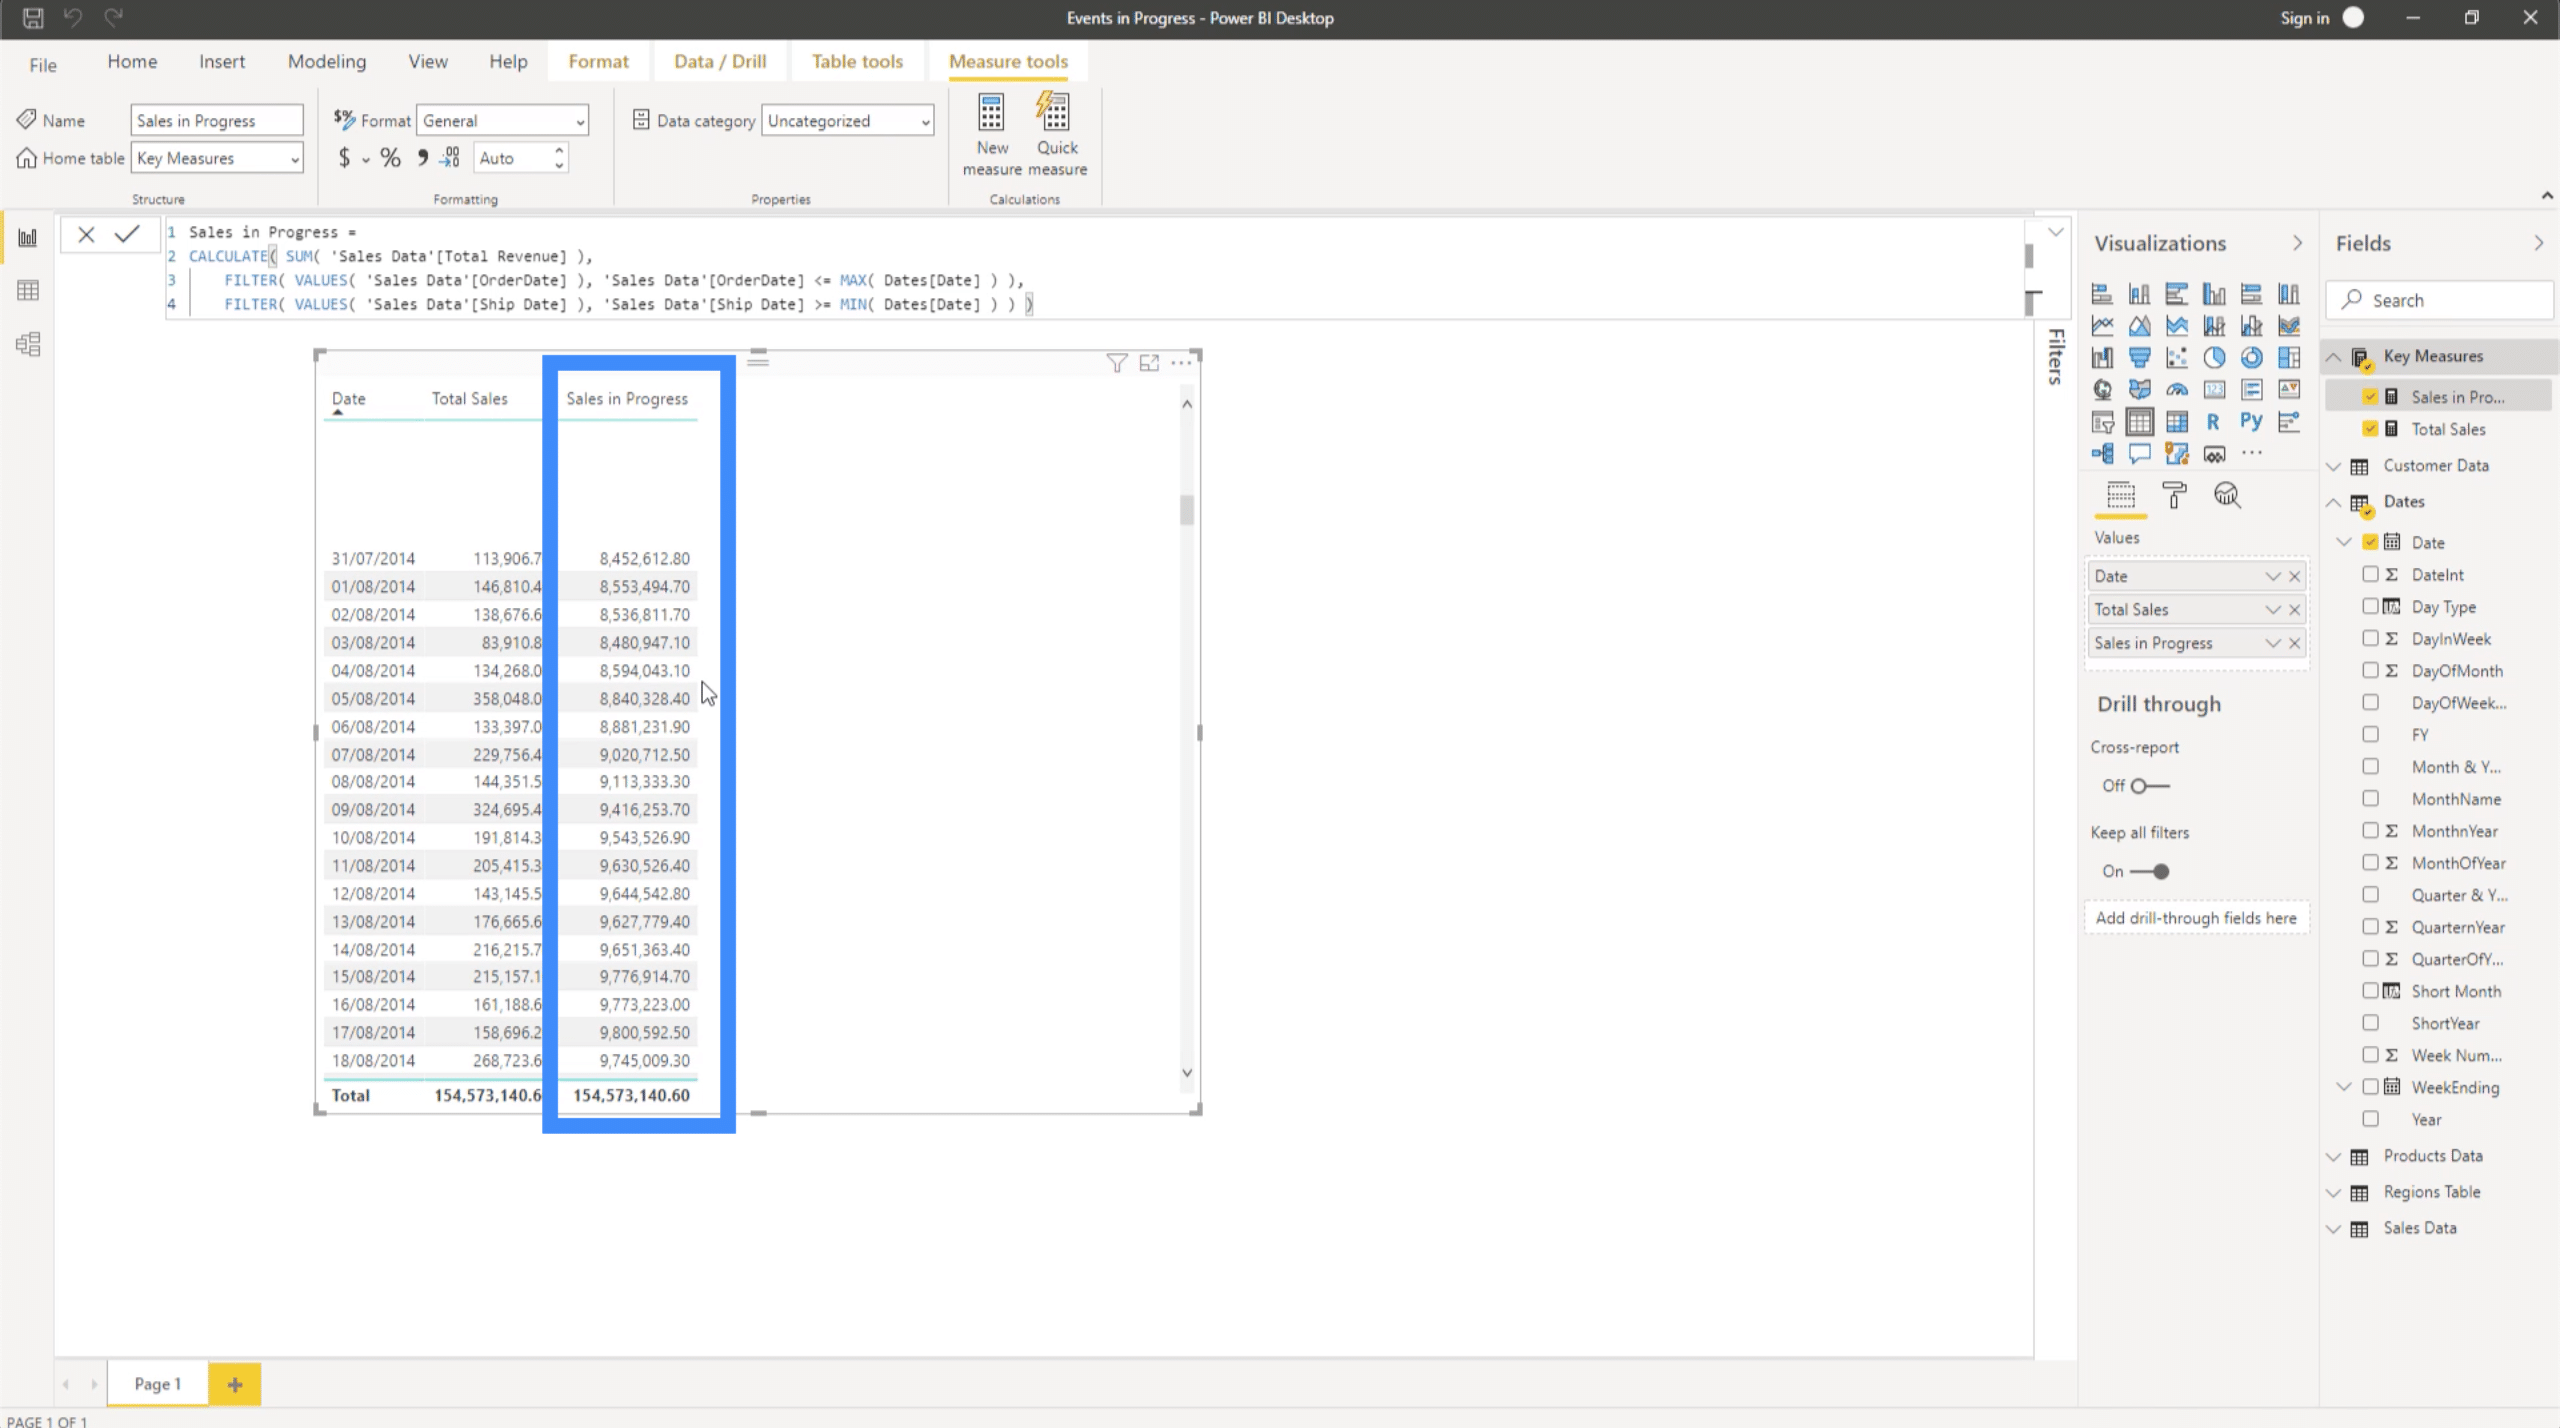Screen dimensions: 2560x1428
Task: Click the Data / Drill menu tab
Action: click(x=721, y=60)
